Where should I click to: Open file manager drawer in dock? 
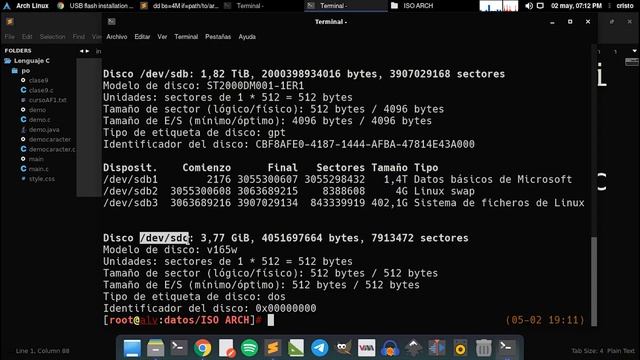coord(156,348)
